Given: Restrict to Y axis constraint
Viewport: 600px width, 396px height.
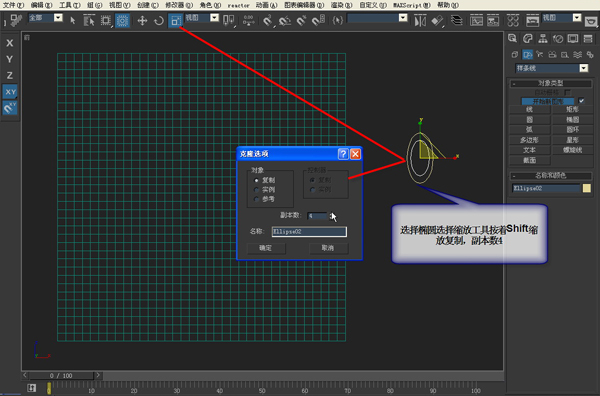Looking at the screenshot, I should coord(10,59).
